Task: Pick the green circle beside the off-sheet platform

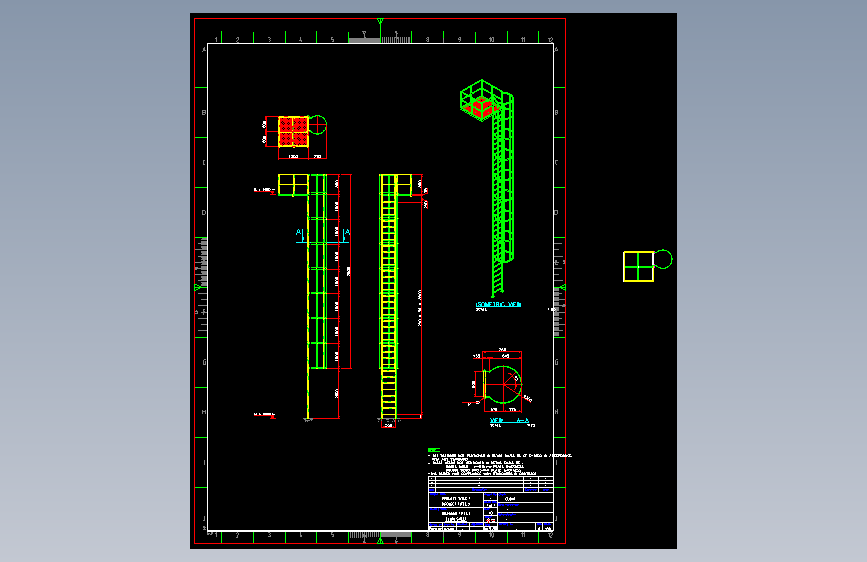Action: 663,259
